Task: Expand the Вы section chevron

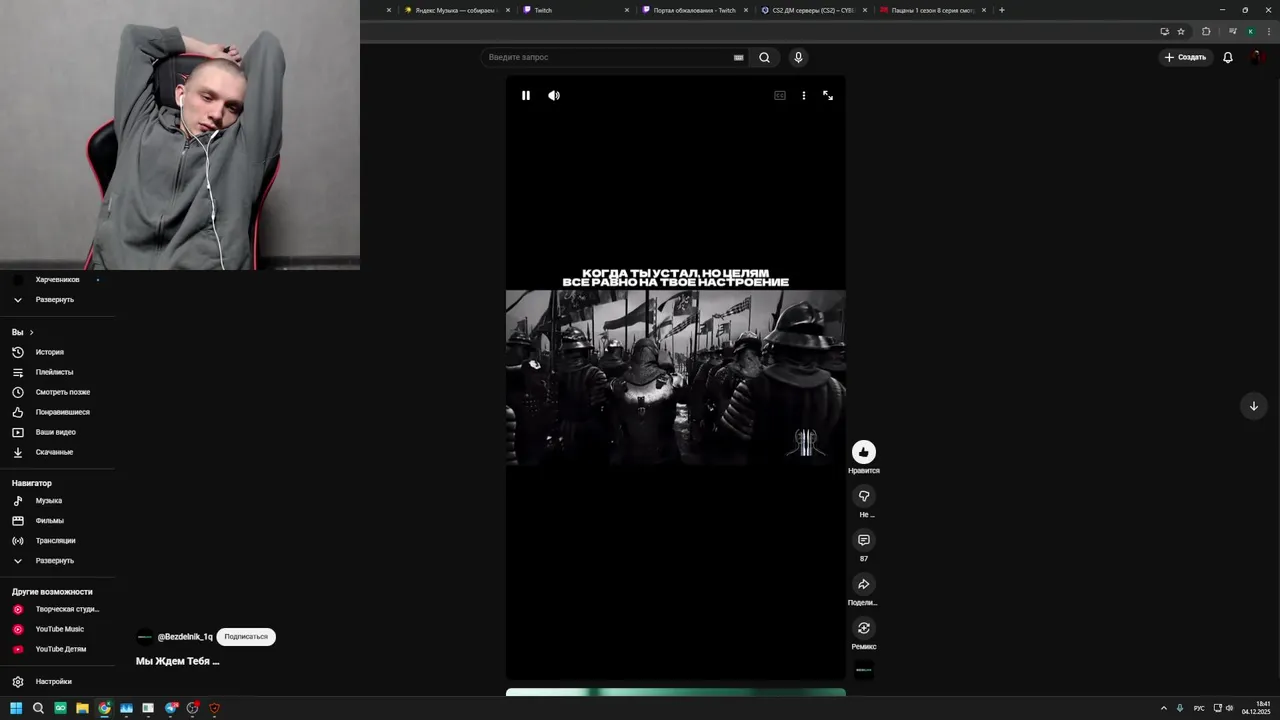Action: [x=31, y=332]
